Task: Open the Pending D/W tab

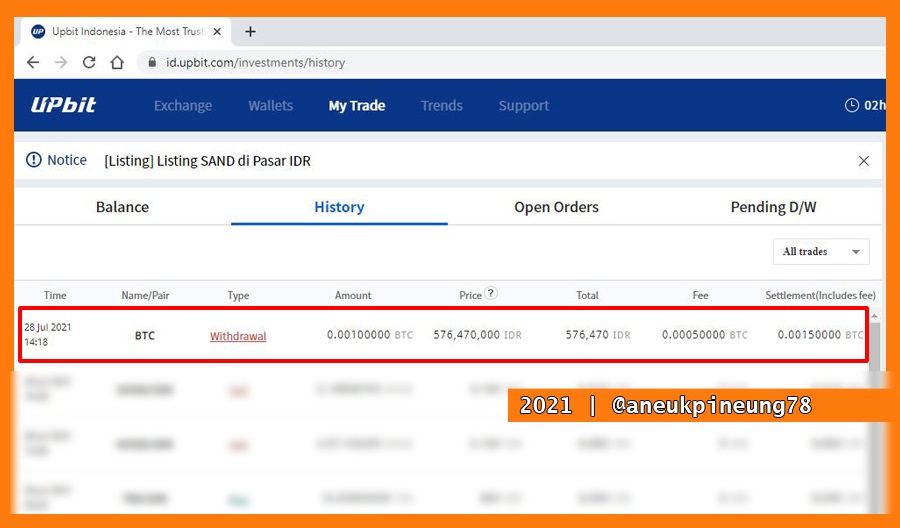Action: pos(773,207)
